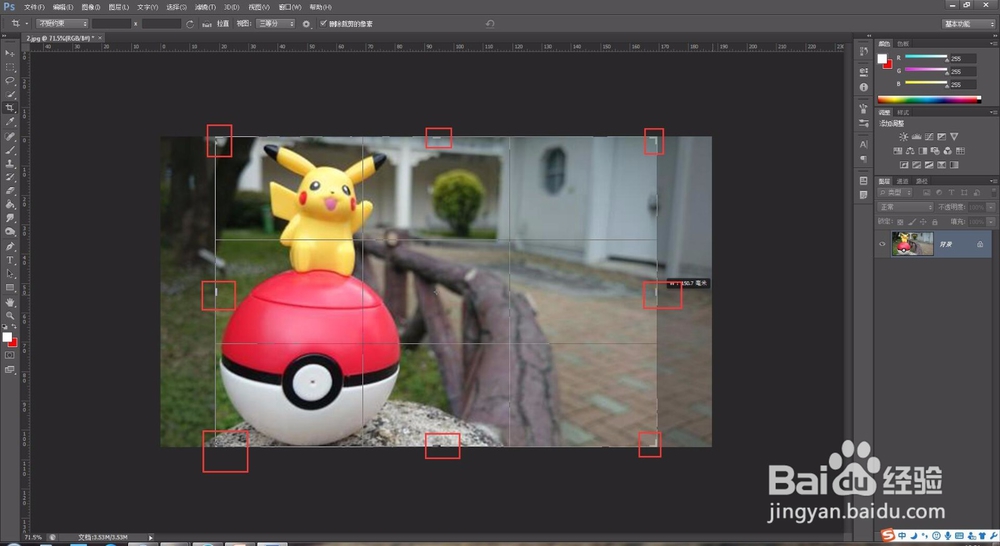Toggle lock image pixels
This screenshot has height=546, width=1000.
pos(912,222)
